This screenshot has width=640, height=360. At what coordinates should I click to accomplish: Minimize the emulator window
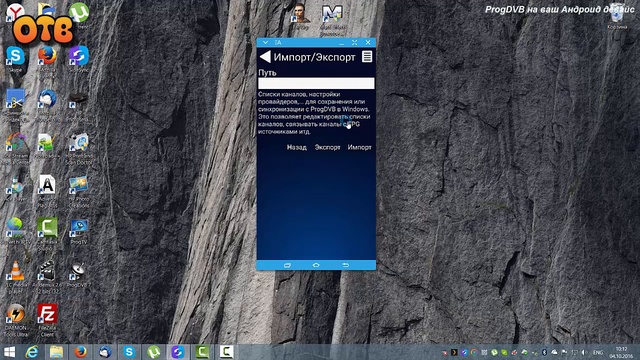point(342,43)
